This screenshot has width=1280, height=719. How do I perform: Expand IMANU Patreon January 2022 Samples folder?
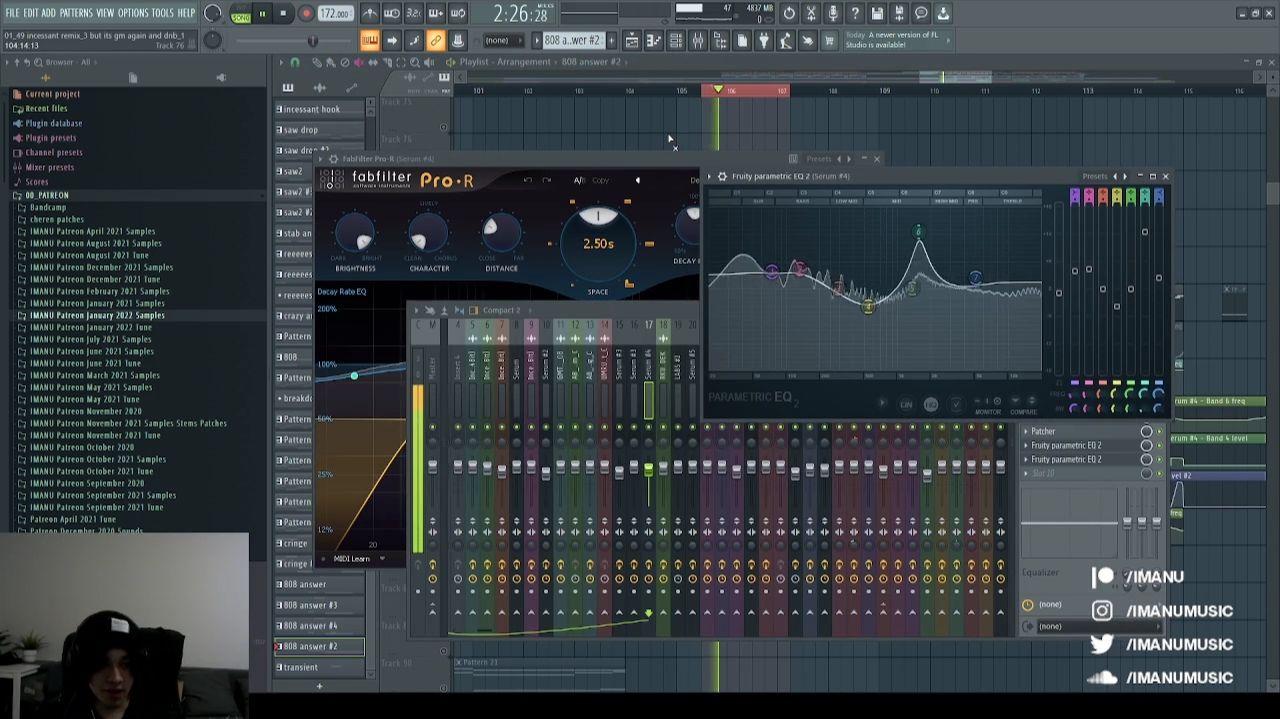[97, 315]
